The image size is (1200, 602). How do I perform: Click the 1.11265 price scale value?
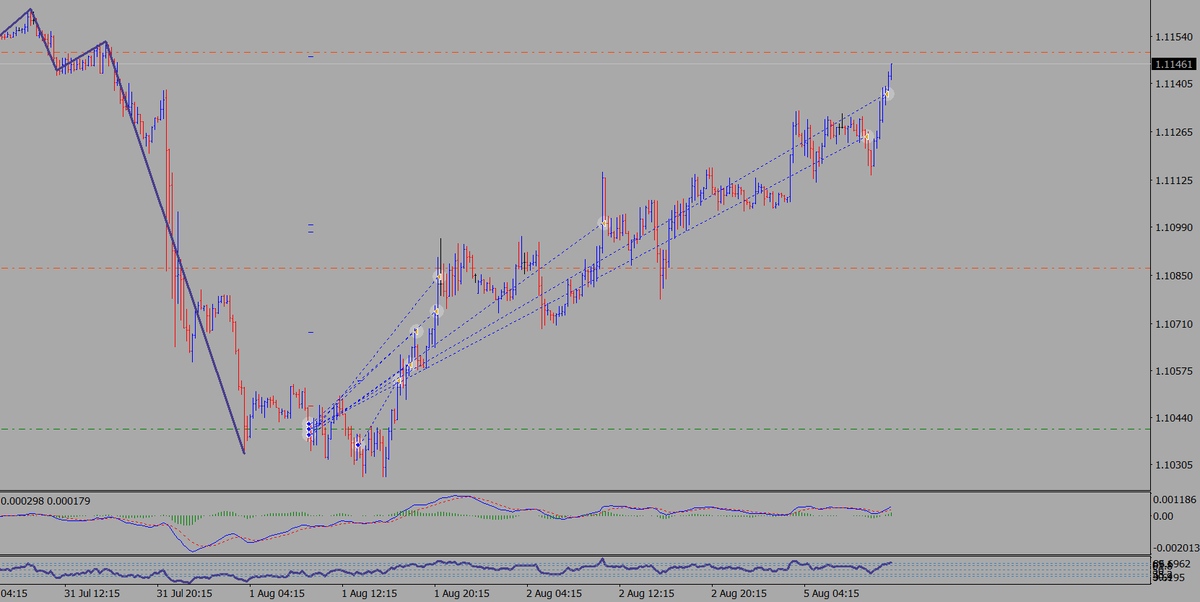[1172, 133]
